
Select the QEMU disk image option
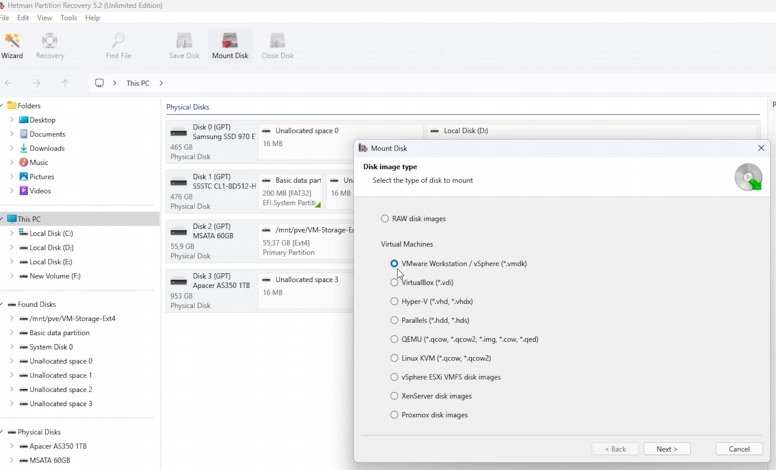tap(394, 339)
